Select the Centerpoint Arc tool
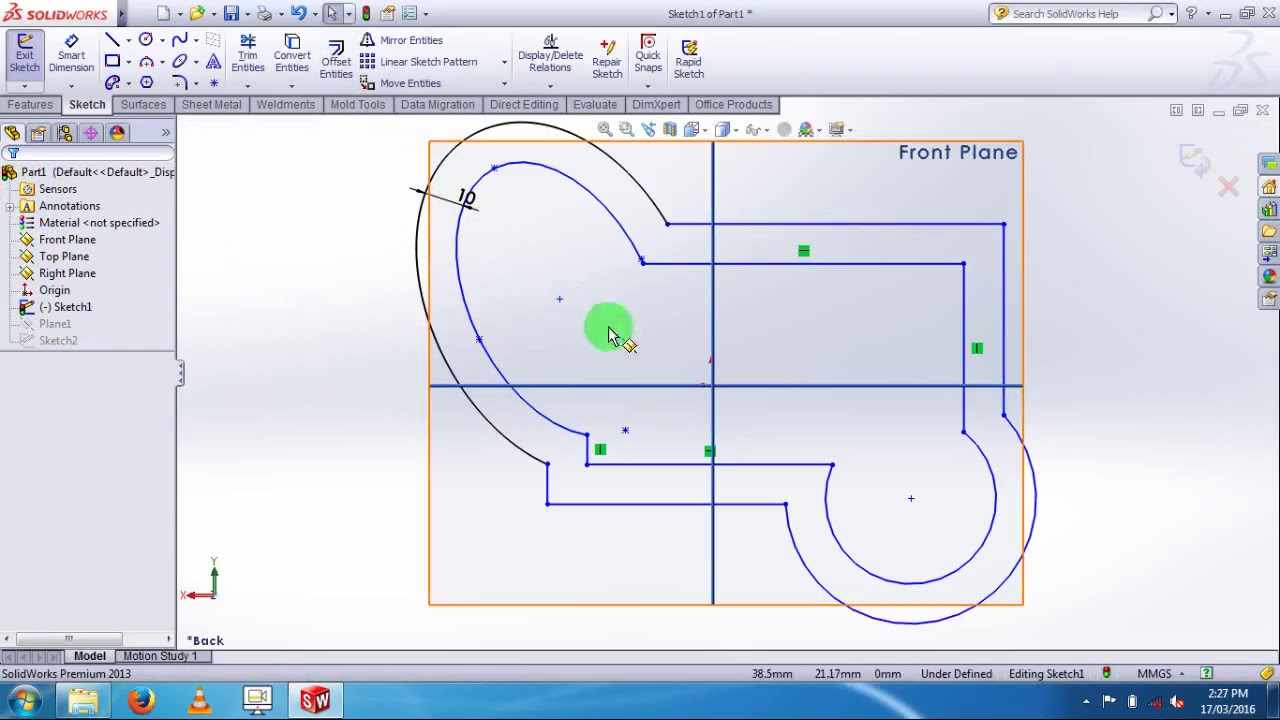The width and height of the screenshot is (1280, 720). (x=146, y=61)
